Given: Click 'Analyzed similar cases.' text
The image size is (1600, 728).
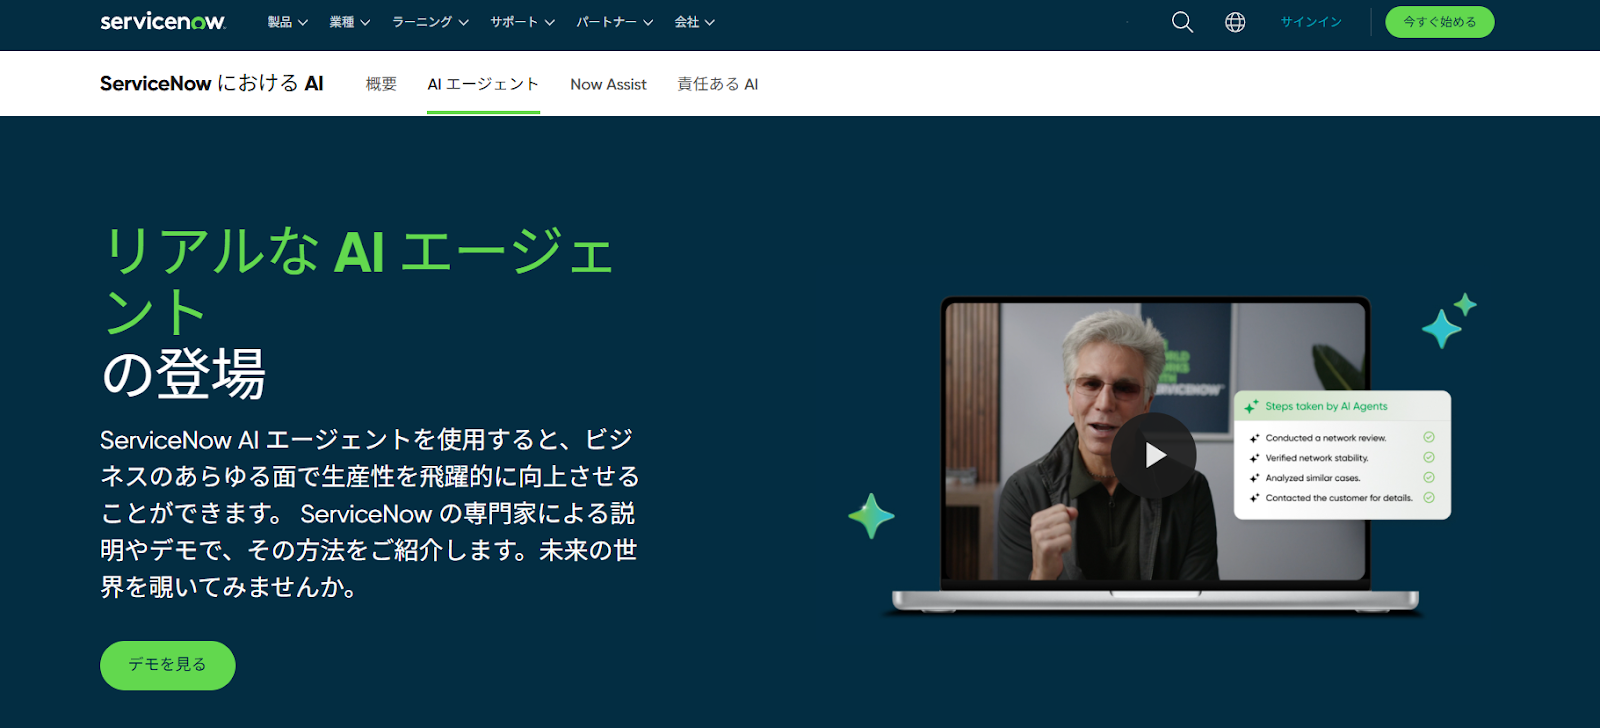Looking at the screenshot, I should pos(1313,478).
